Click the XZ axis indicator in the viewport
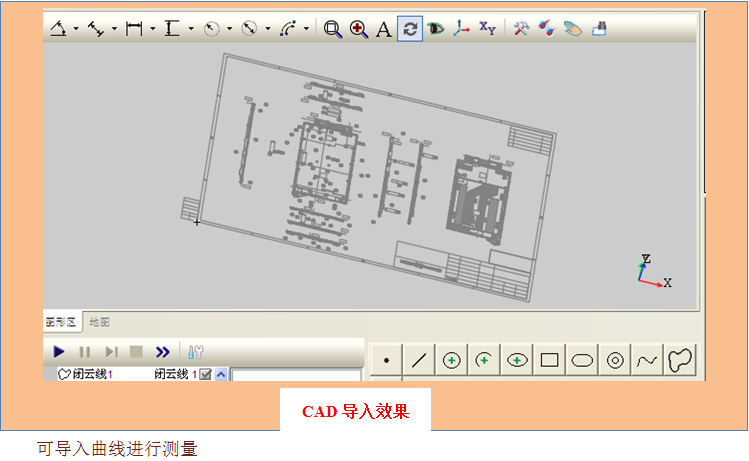Image resolution: width=749 pixels, height=461 pixels. point(654,271)
